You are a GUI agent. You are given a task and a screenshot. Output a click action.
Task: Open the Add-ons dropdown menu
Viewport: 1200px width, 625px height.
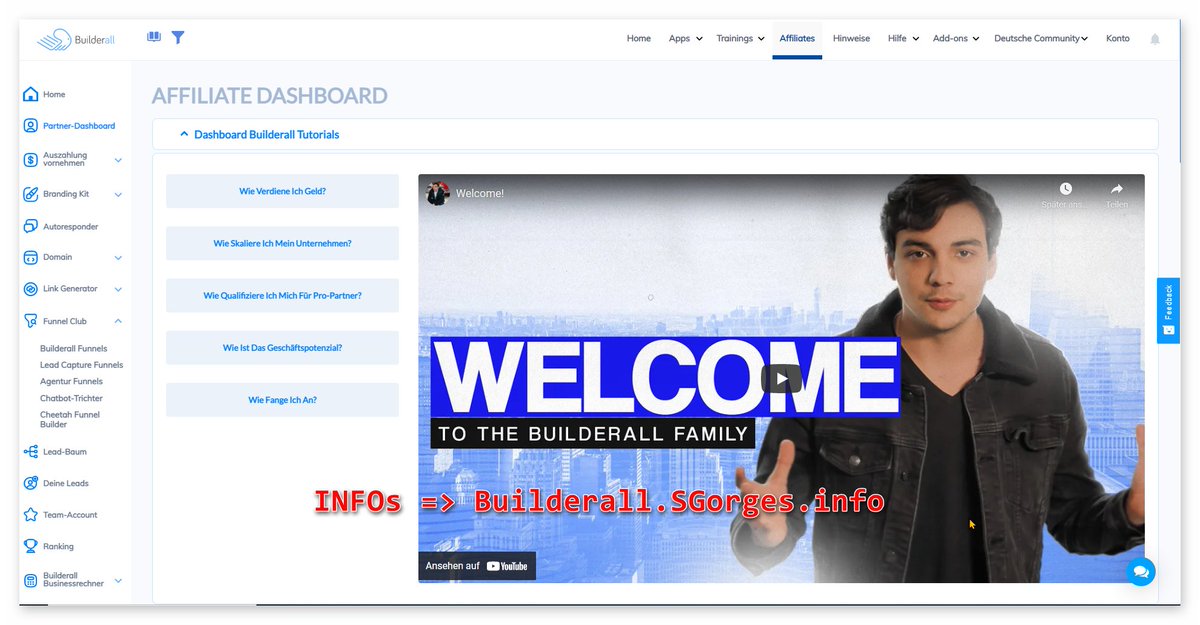click(x=955, y=39)
